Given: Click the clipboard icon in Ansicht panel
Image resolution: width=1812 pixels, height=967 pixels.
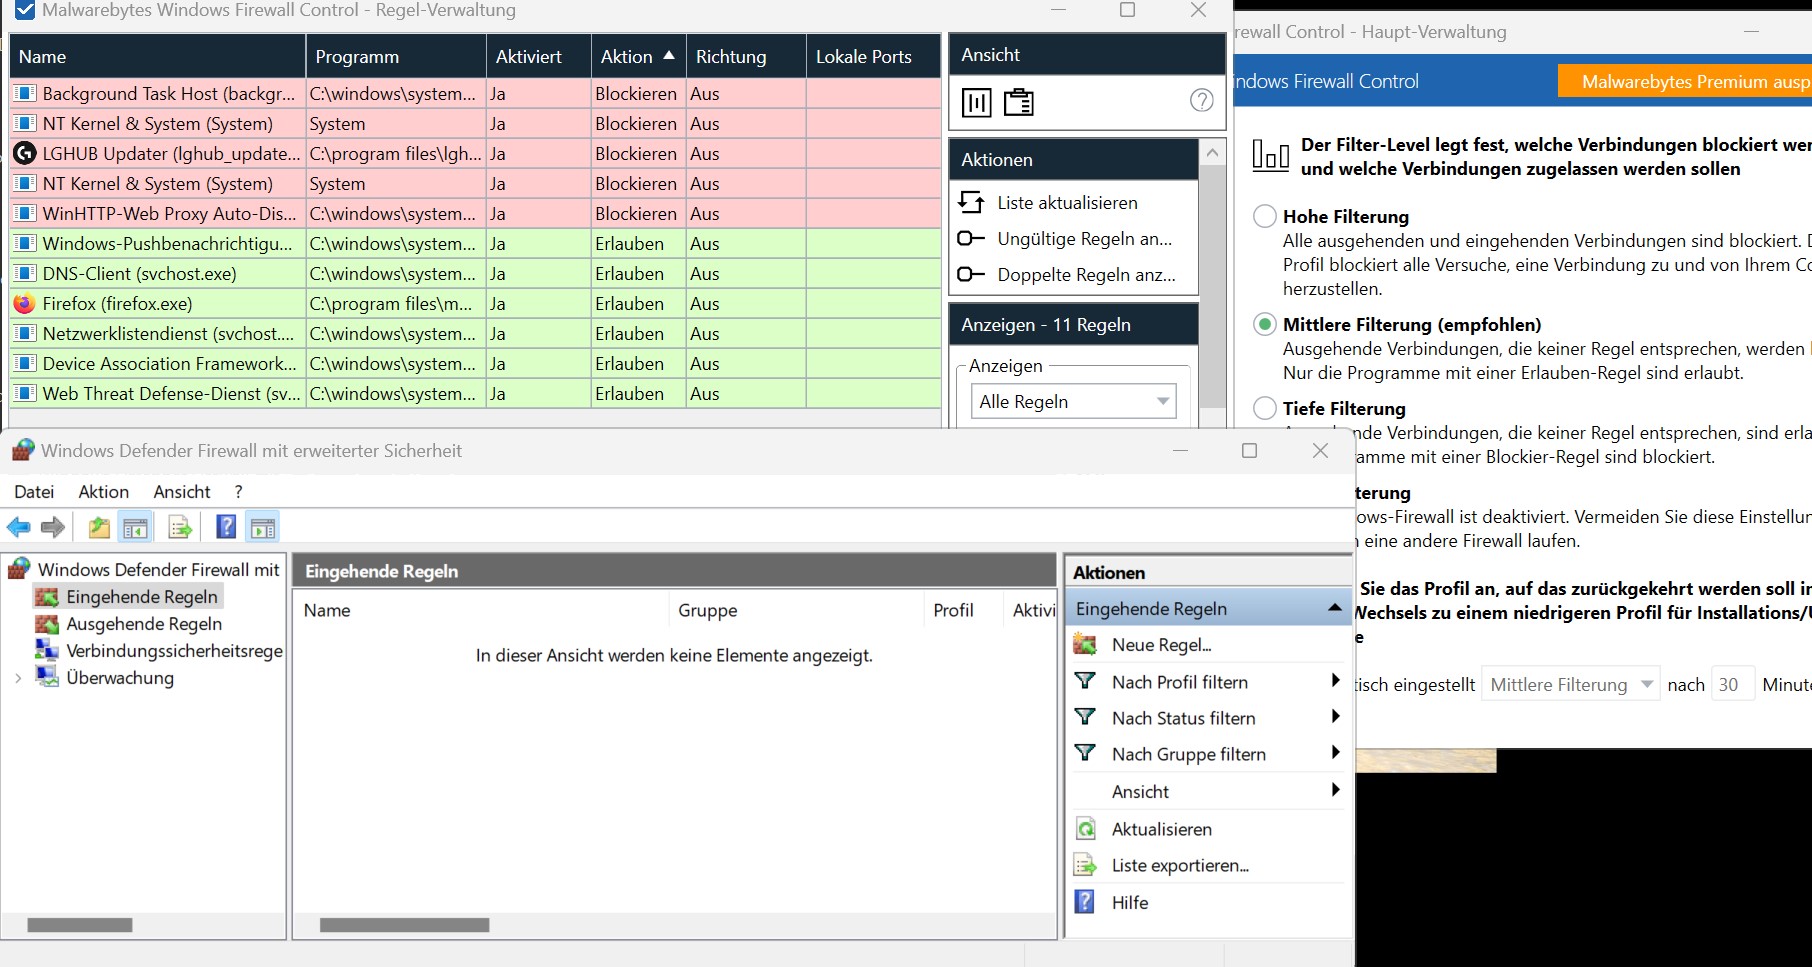Looking at the screenshot, I should pos(1019,102).
